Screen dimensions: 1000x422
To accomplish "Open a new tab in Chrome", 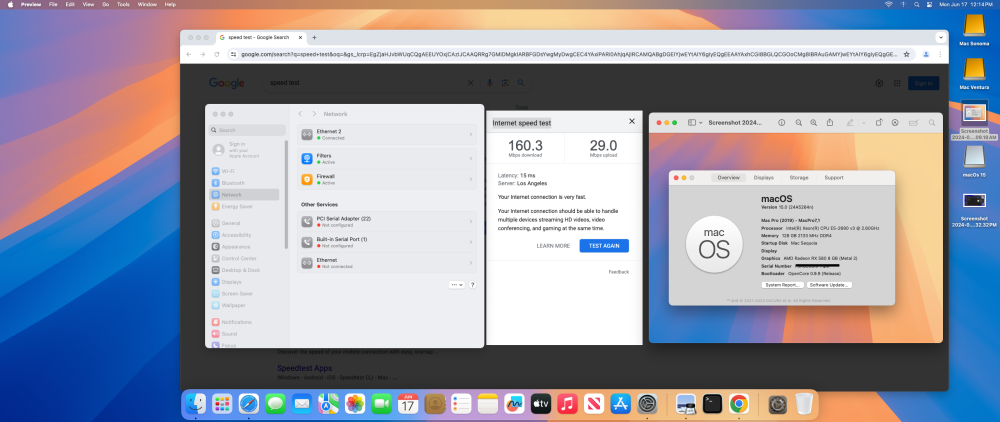I will coord(314,38).
